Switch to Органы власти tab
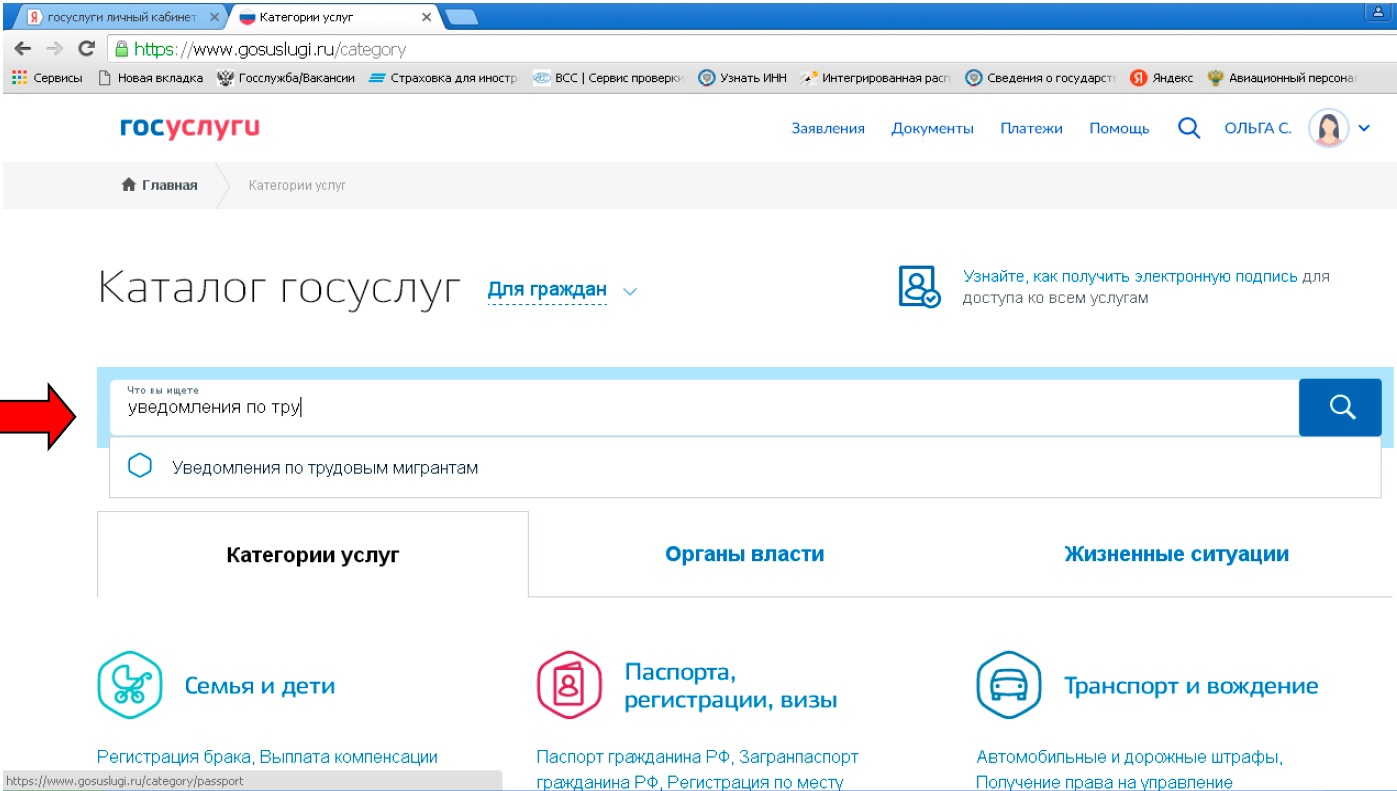Image resolution: width=1397 pixels, height=791 pixels. 745,554
